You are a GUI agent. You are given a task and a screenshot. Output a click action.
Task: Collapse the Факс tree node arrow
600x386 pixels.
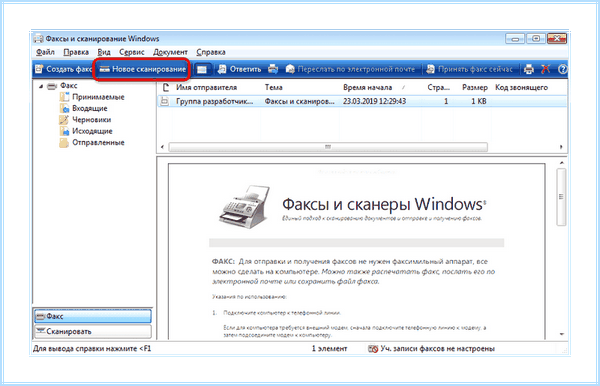[x=41, y=86]
